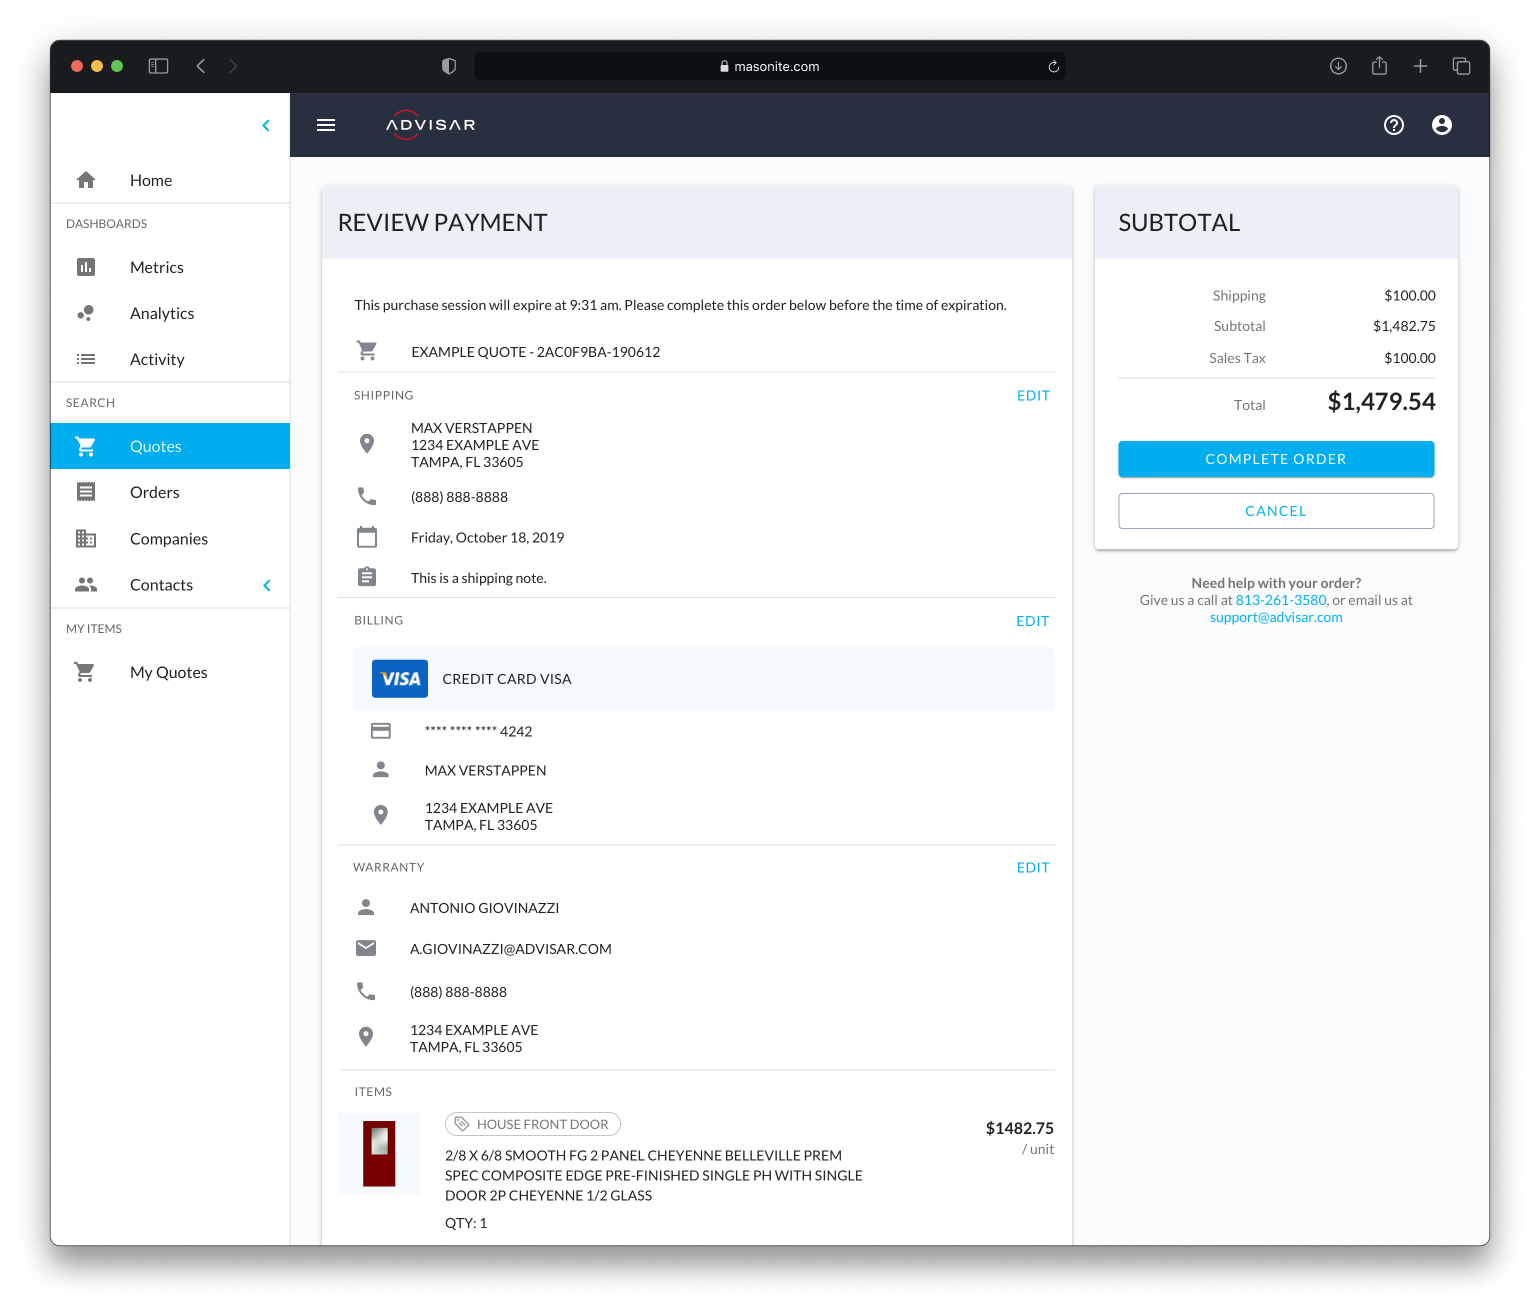1540x1306 pixels.
Task: Click the Advisar logo
Action: point(431,125)
